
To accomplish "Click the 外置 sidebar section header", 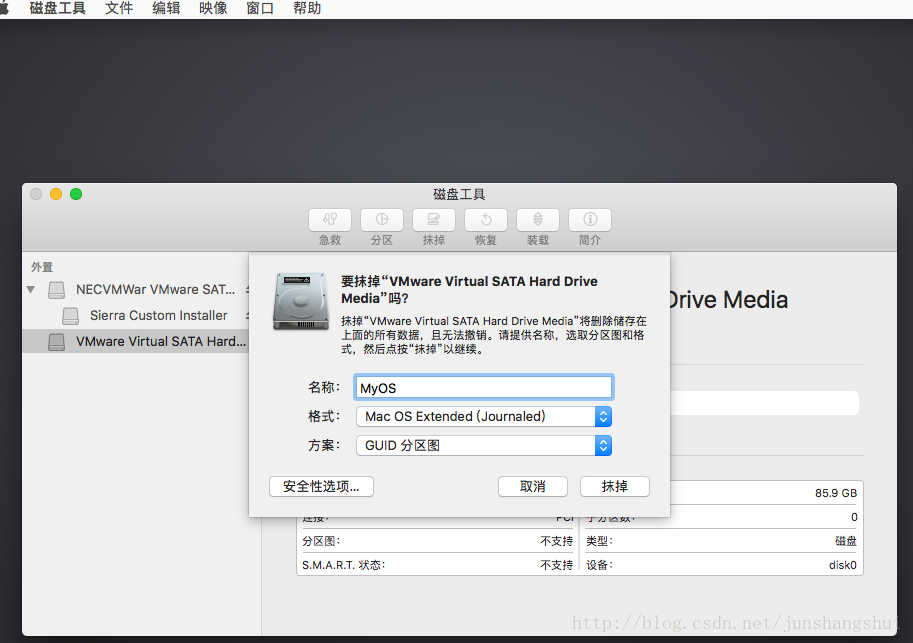I will click(x=42, y=267).
